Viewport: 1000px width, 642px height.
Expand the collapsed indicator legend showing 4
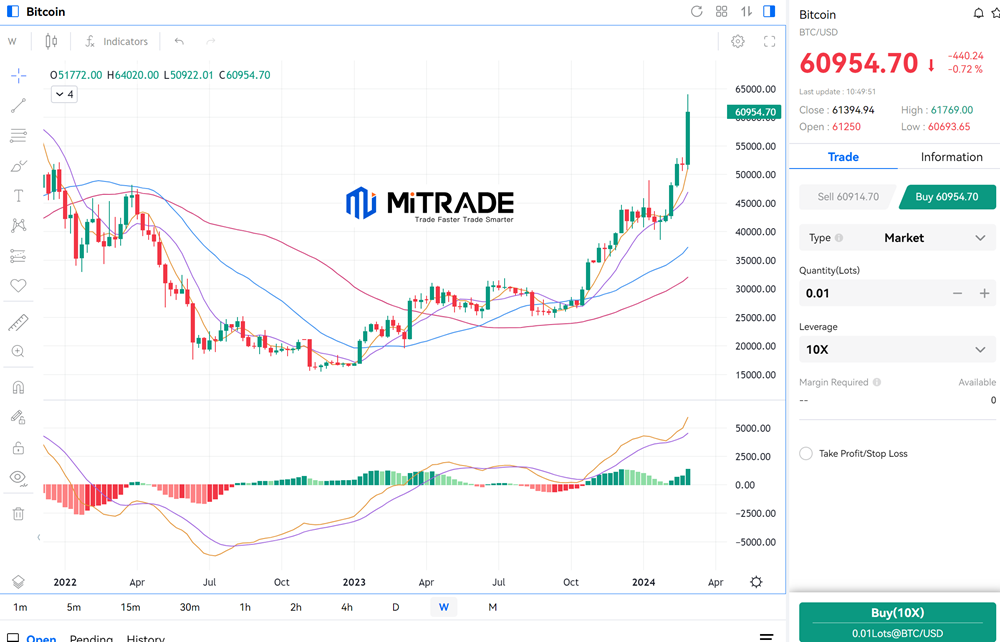click(64, 94)
